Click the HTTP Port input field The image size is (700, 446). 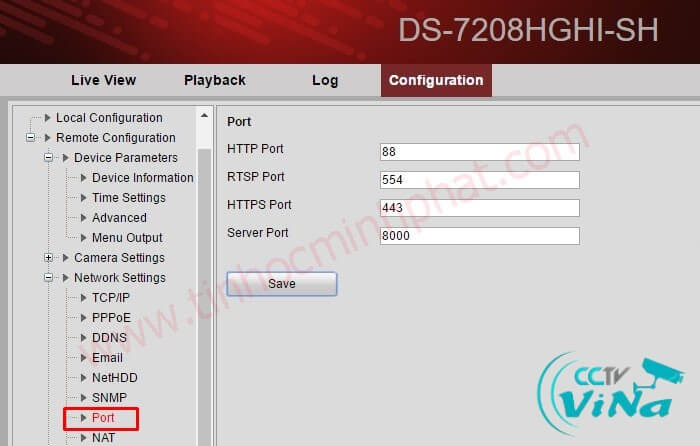(479, 152)
